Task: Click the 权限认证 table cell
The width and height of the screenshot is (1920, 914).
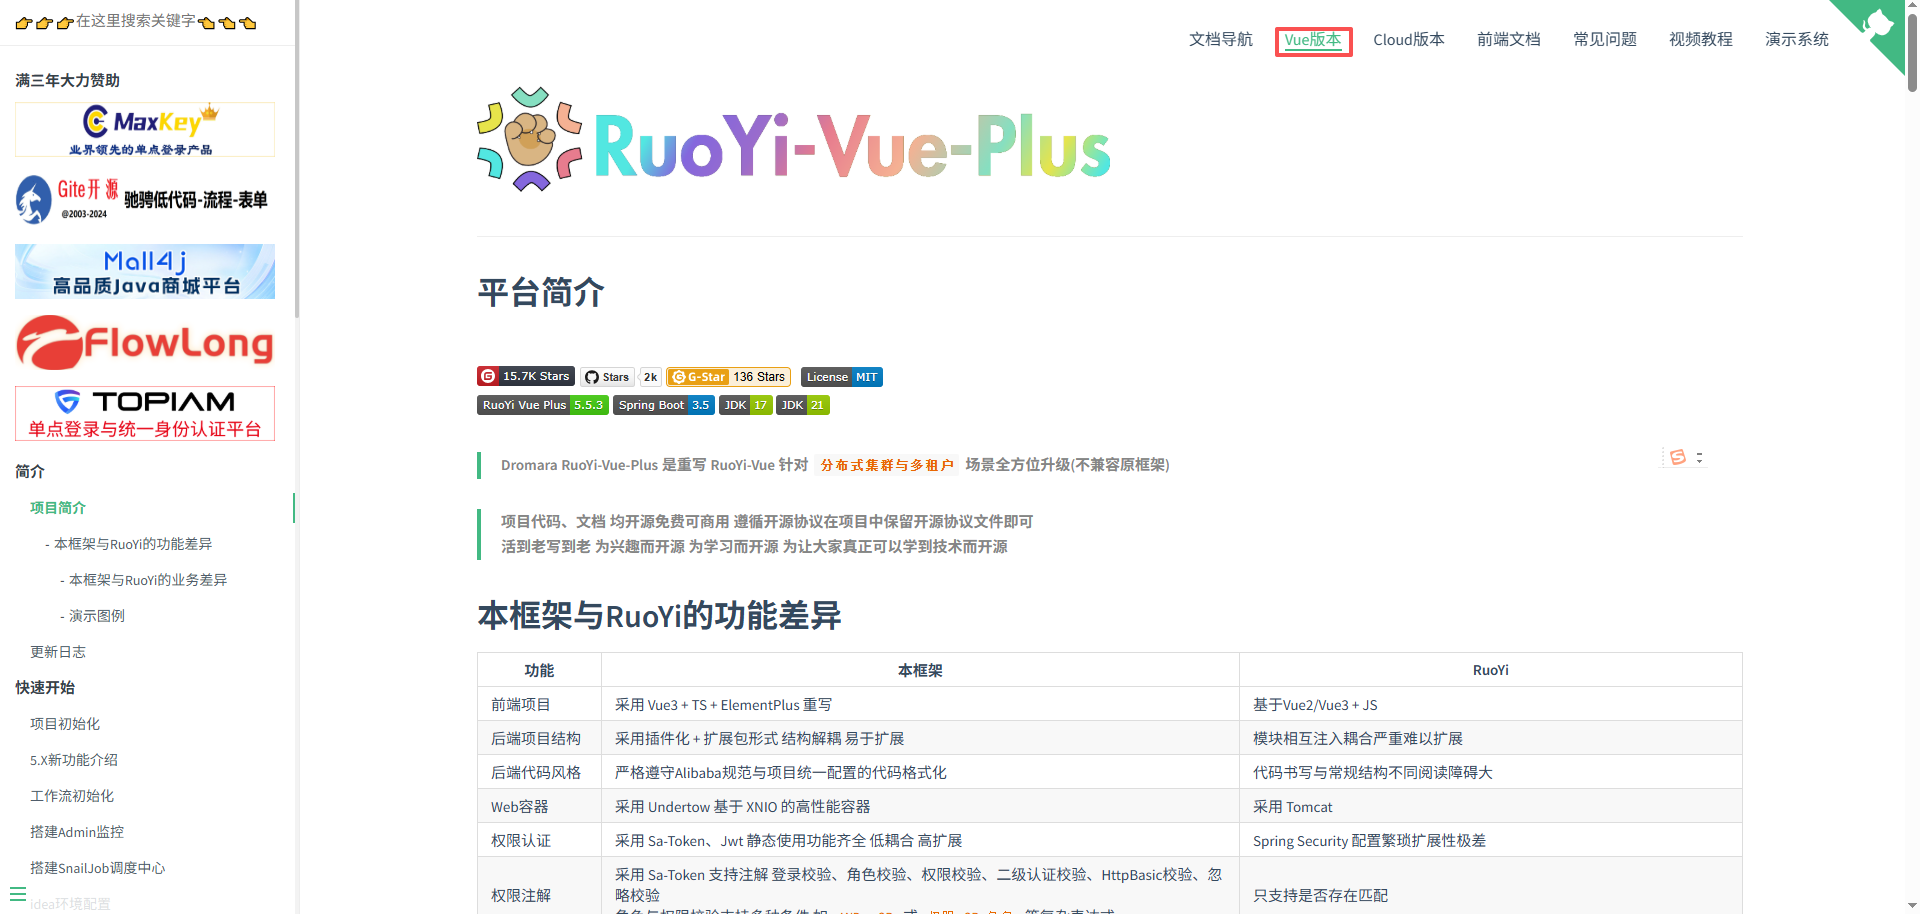Action: coord(539,841)
